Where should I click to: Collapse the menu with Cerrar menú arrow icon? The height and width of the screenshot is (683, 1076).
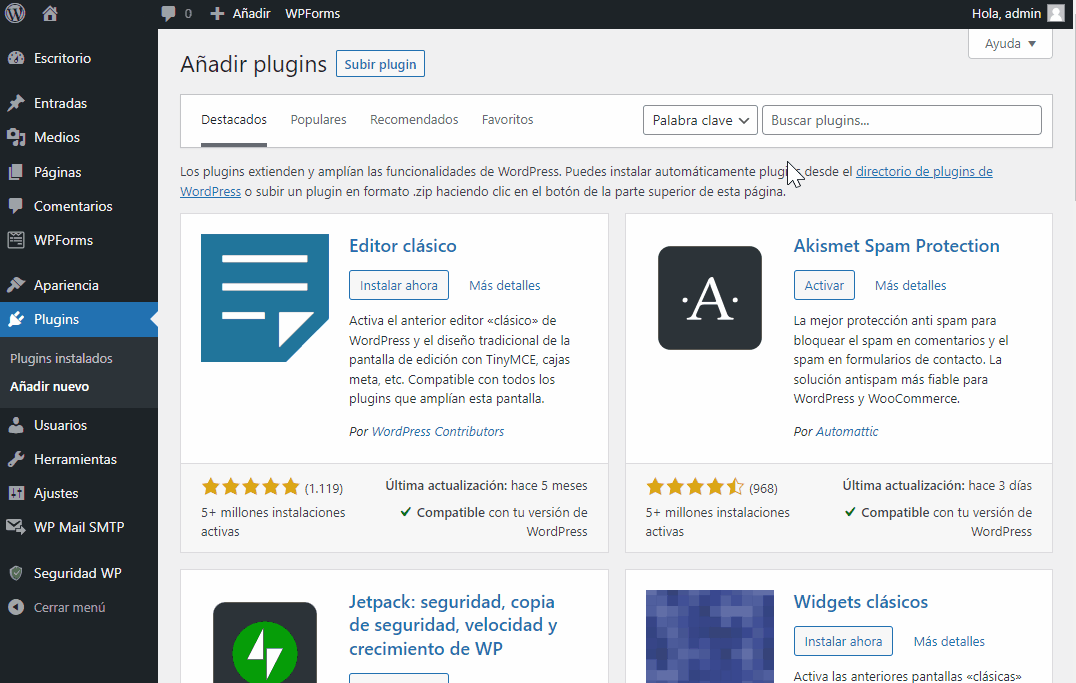[x=16, y=607]
